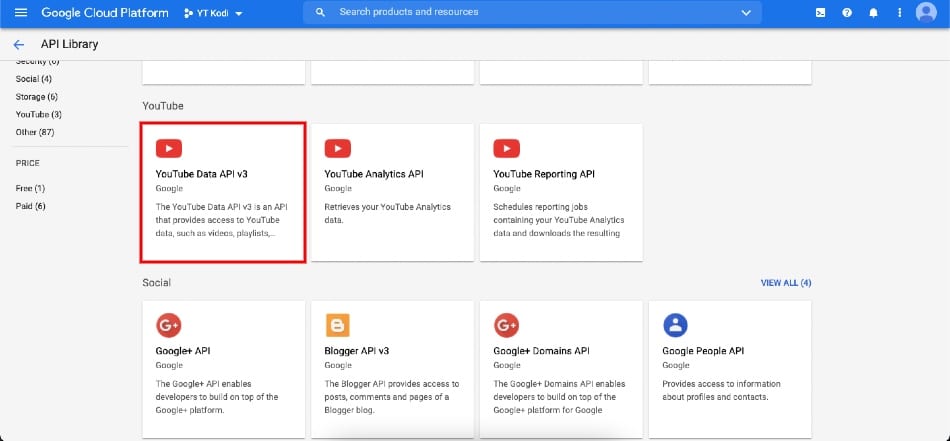Click the YouTube Data API v3 logo icon
Image resolution: width=950 pixels, height=441 pixels.
[168, 148]
